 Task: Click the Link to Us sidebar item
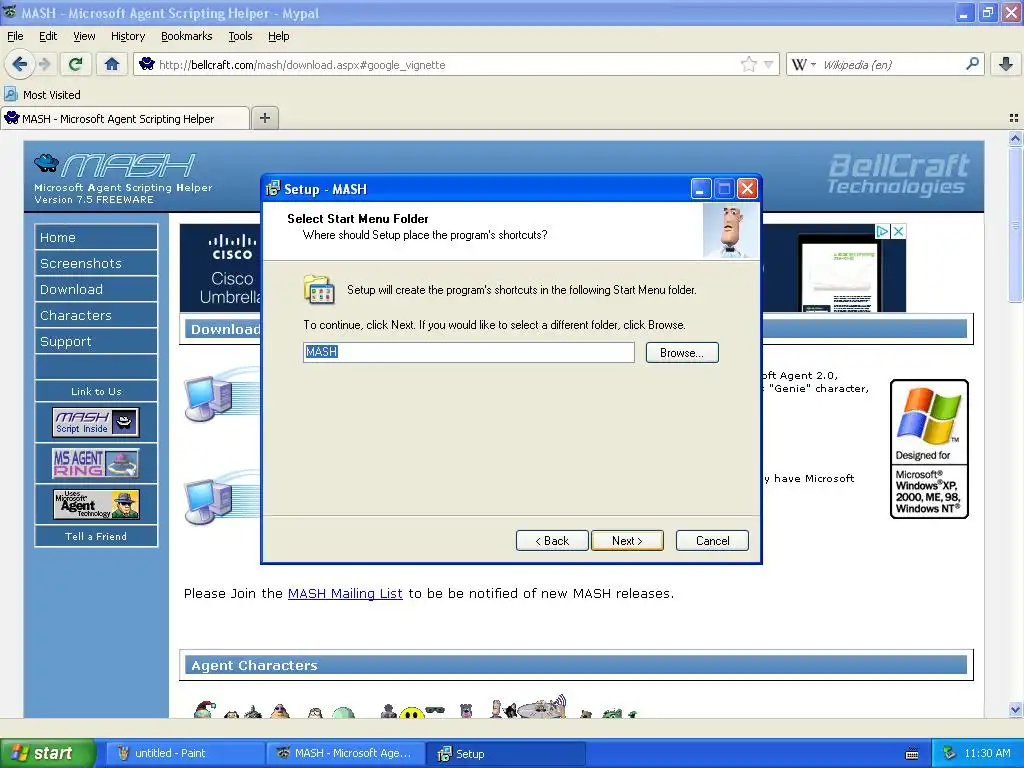coord(96,391)
